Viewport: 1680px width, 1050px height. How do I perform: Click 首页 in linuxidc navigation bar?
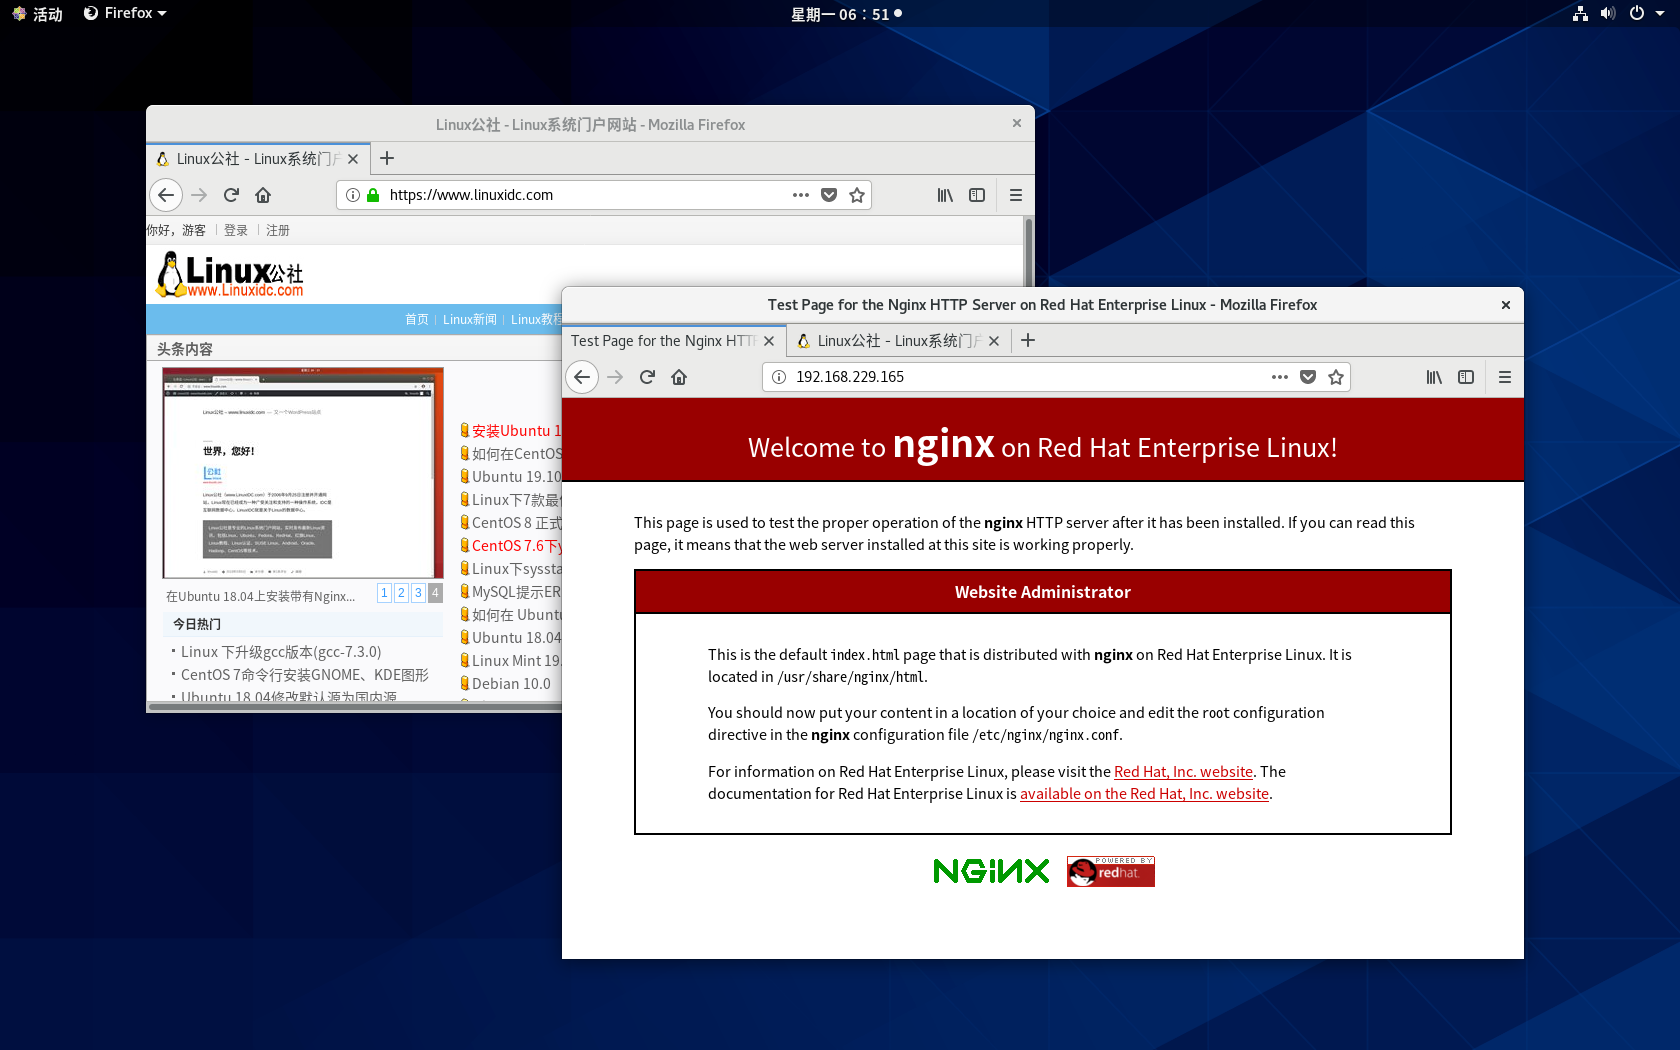click(x=417, y=319)
